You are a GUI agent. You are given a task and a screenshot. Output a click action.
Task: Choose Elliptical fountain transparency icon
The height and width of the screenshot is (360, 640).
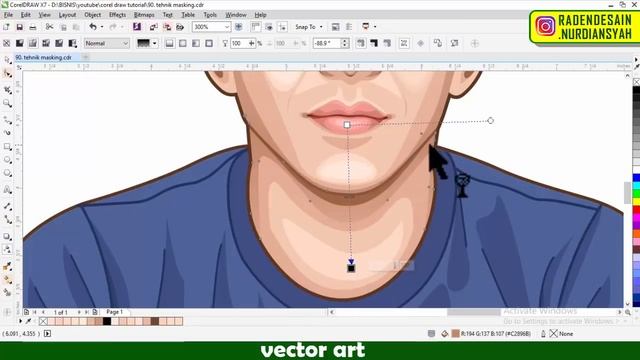(182, 43)
